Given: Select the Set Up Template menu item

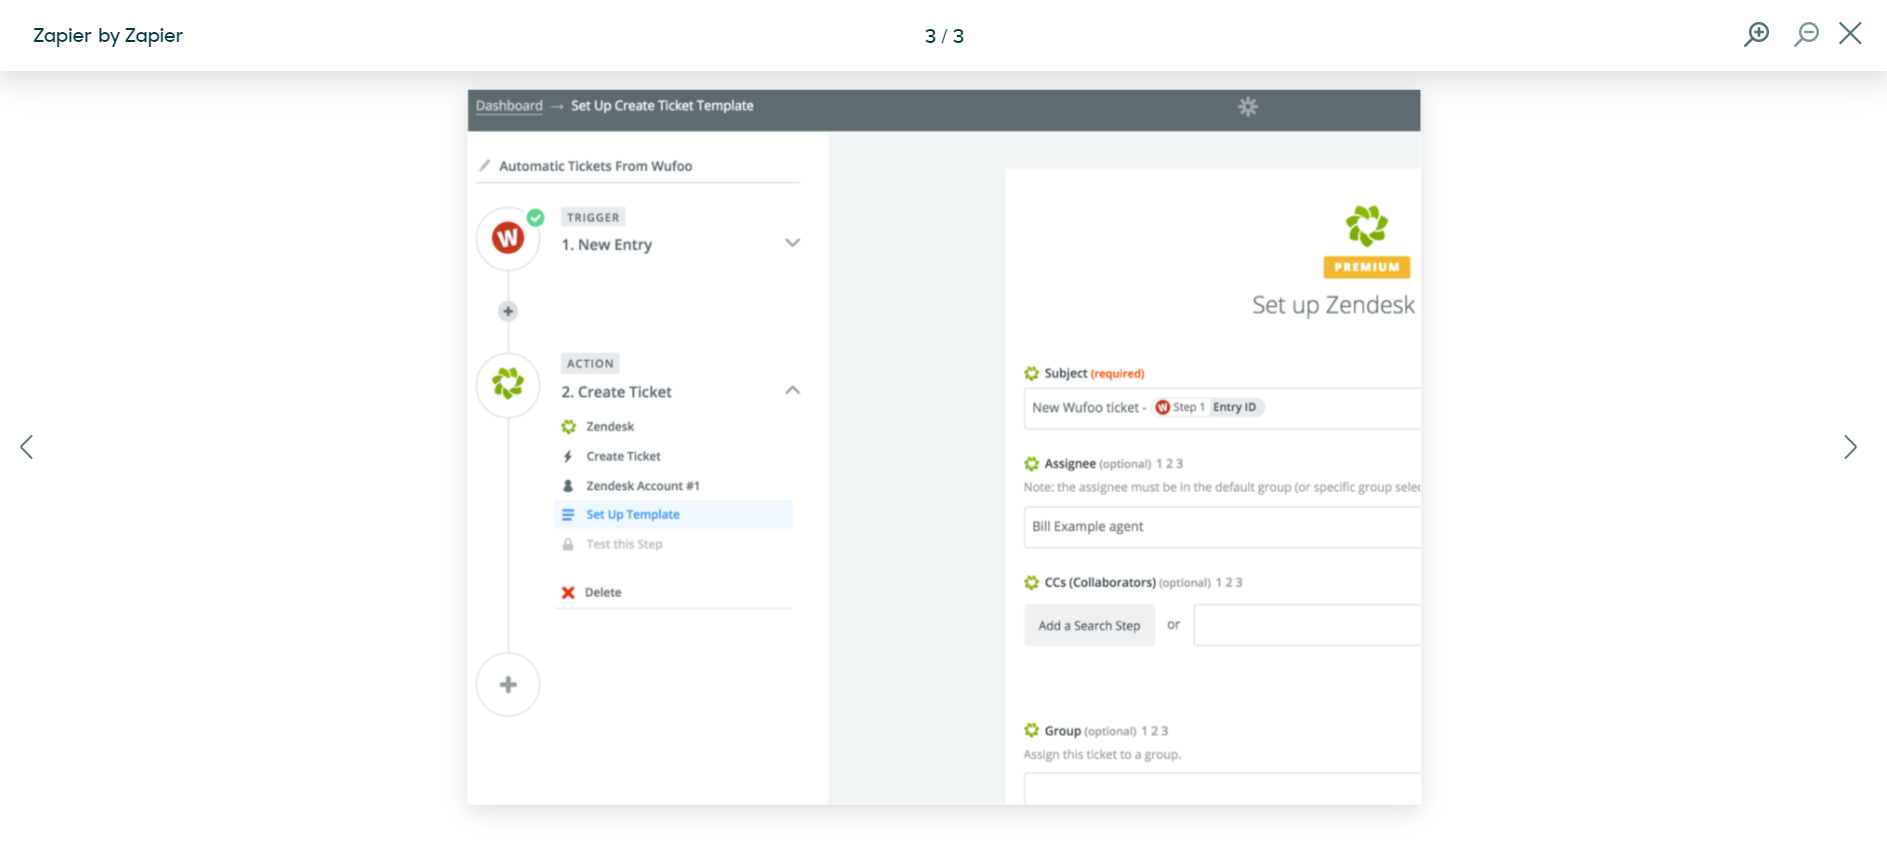Looking at the screenshot, I should coord(633,515).
